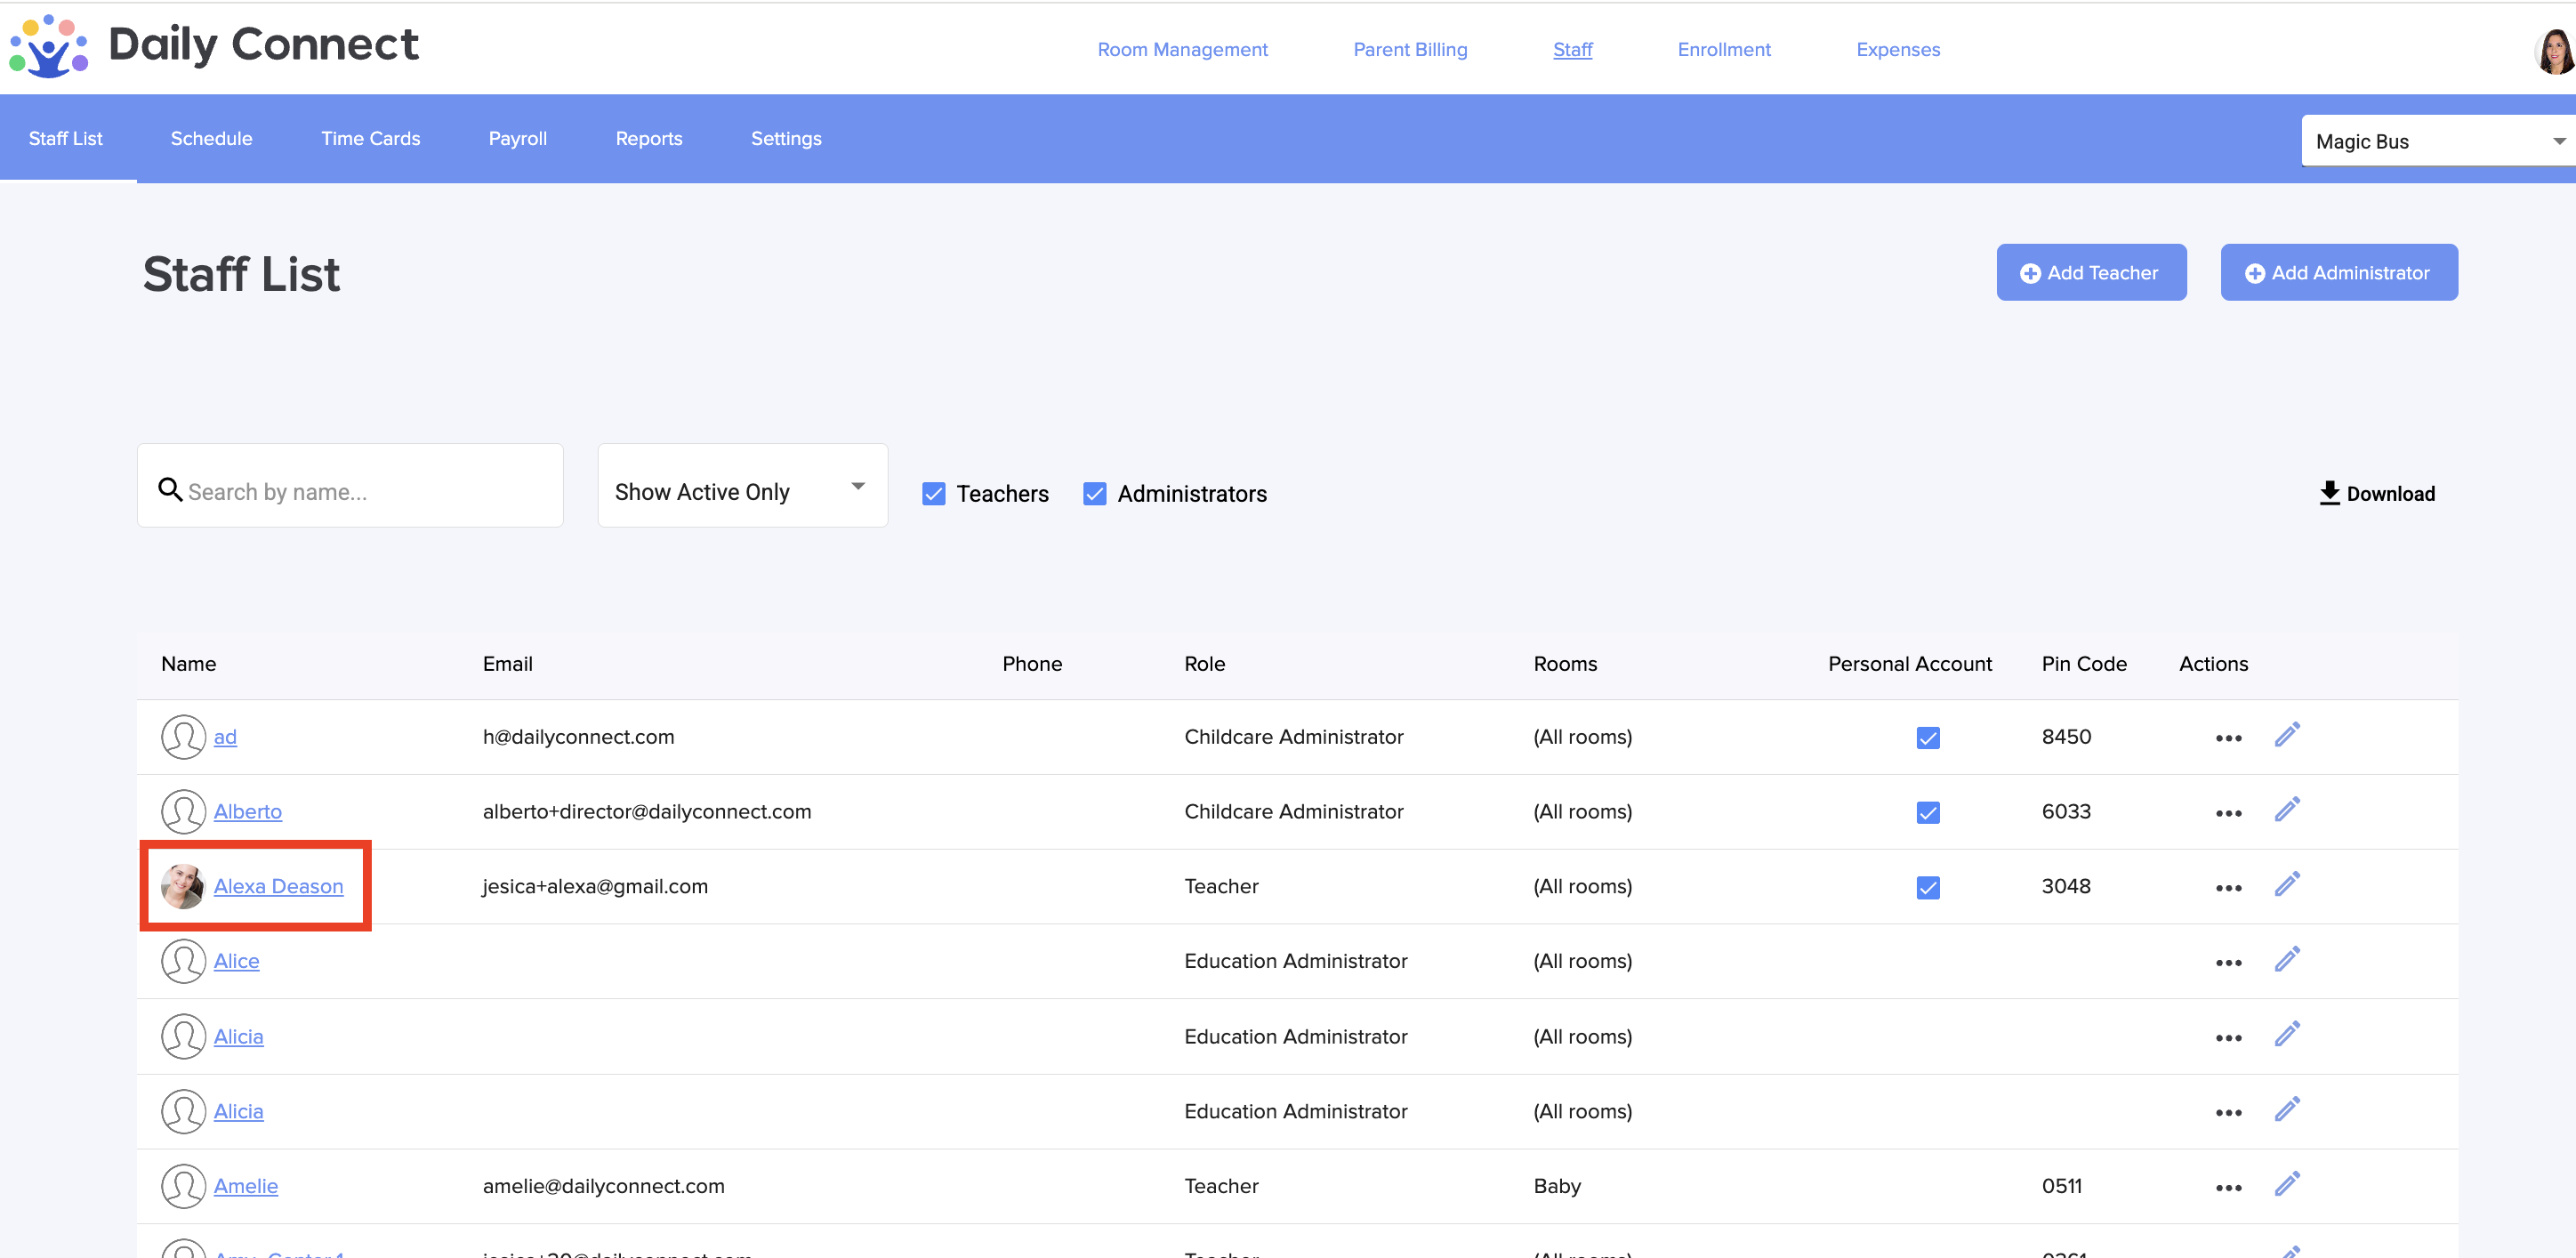
Task: Uncheck the Administrators filter checkbox
Action: (x=1094, y=494)
